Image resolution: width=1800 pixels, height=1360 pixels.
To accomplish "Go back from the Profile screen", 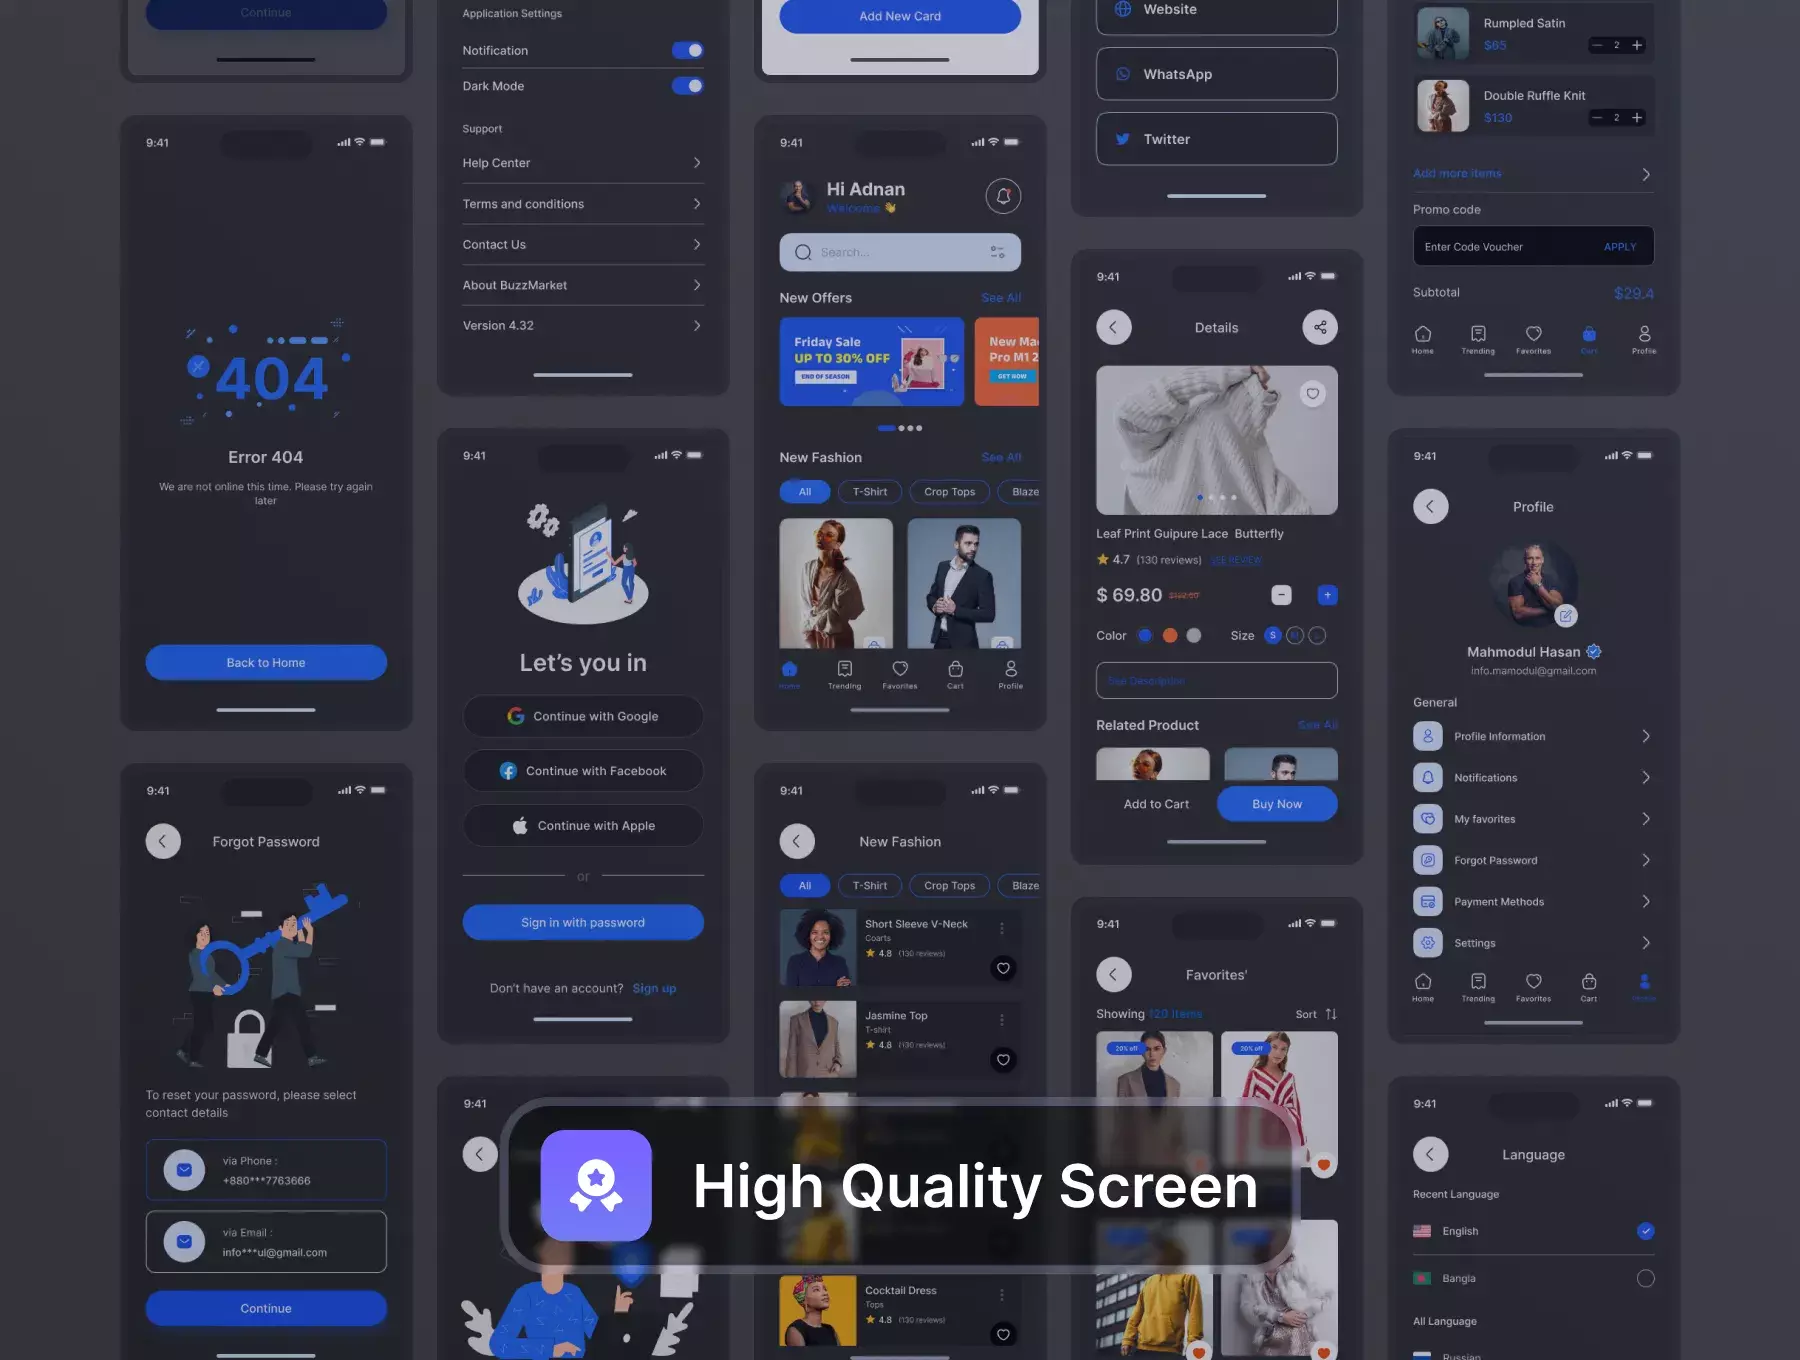I will coord(1430,506).
